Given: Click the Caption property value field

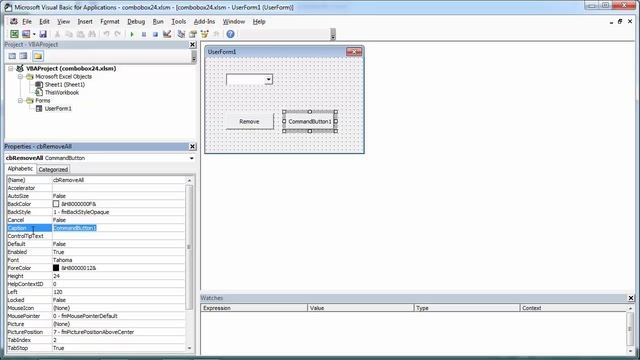Looking at the screenshot, I should click(x=118, y=228).
